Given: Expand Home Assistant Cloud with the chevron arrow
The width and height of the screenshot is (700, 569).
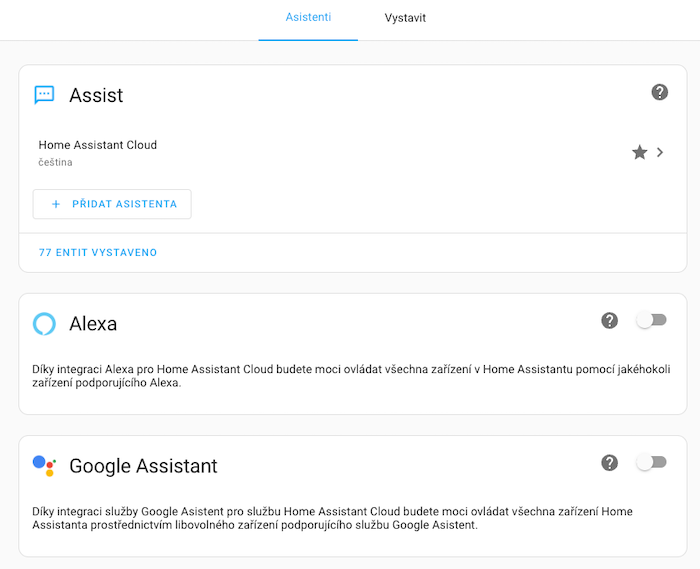Looking at the screenshot, I should coord(660,153).
